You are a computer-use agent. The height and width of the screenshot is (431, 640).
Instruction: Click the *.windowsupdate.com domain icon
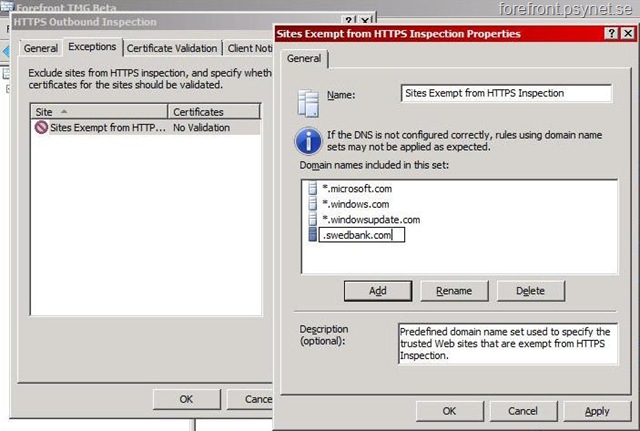coord(313,219)
